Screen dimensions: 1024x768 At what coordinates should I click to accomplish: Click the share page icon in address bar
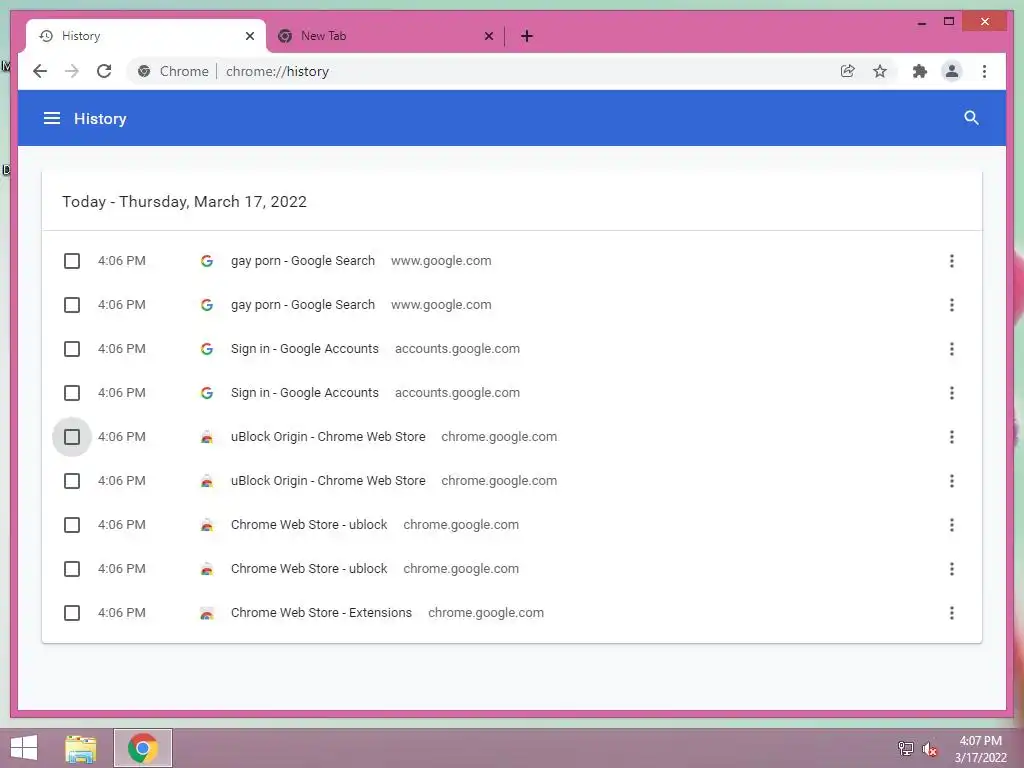click(x=848, y=71)
